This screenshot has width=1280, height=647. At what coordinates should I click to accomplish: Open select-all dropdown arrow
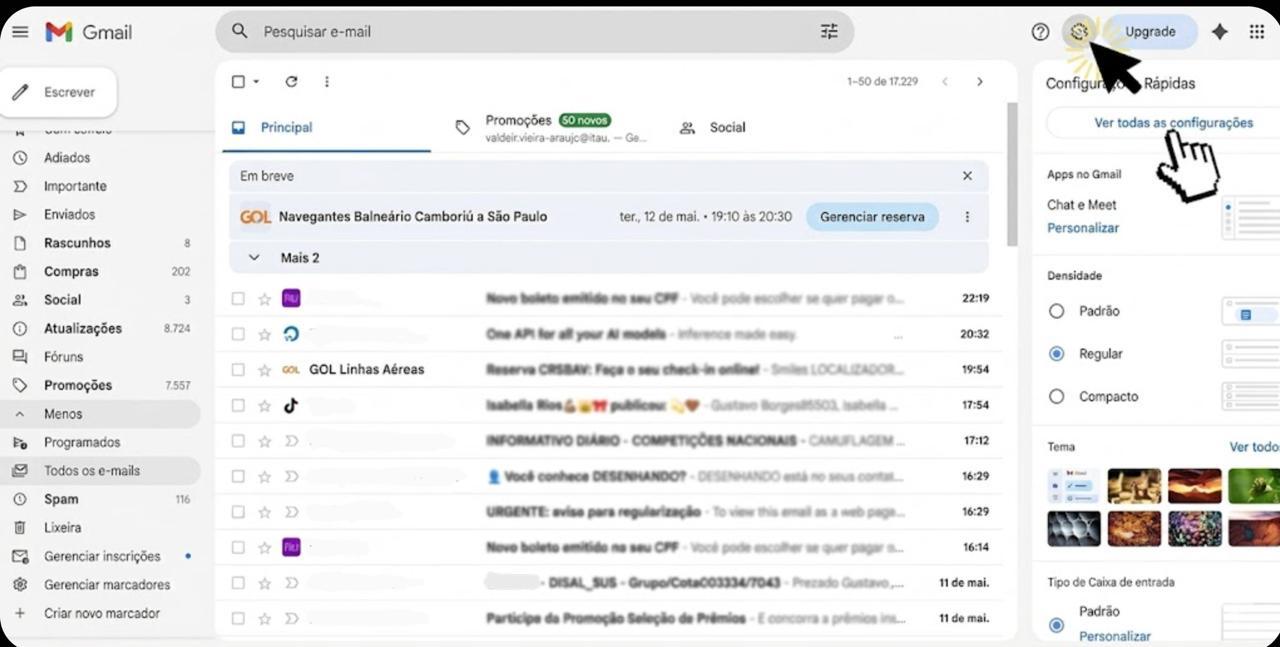(x=256, y=82)
